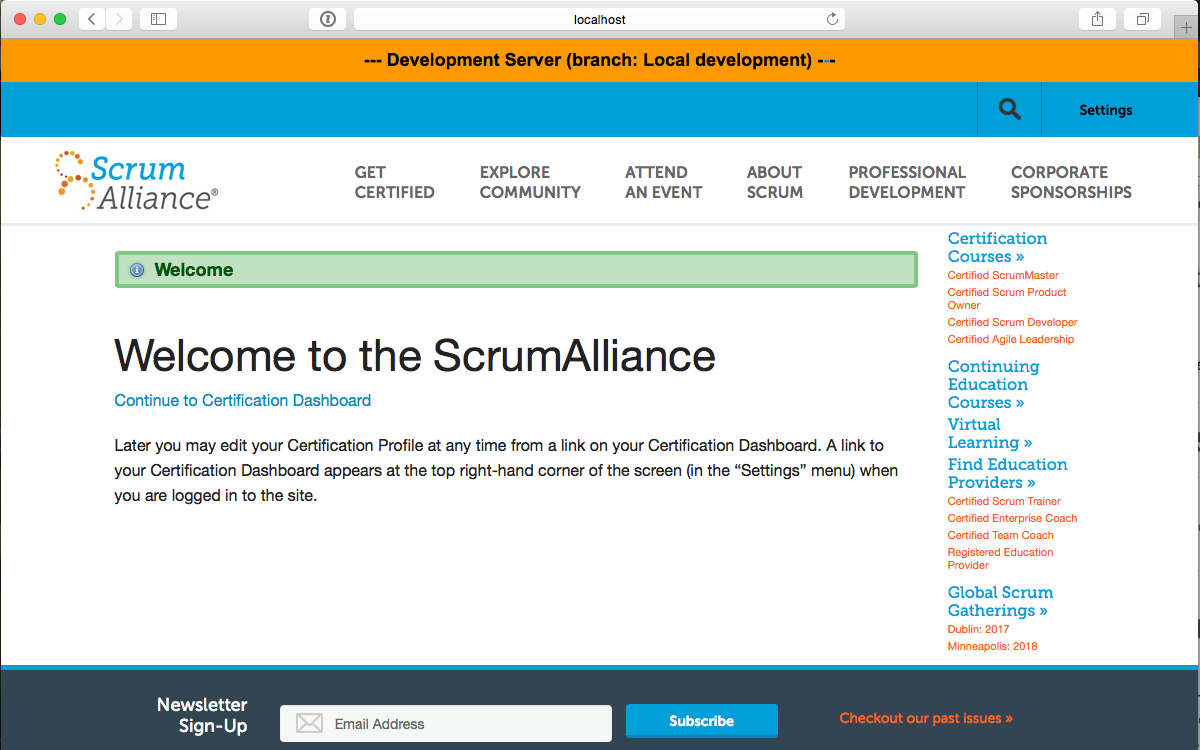
Task: Open Certified Scrum Product Owner link
Action: (x=1007, y=299)
